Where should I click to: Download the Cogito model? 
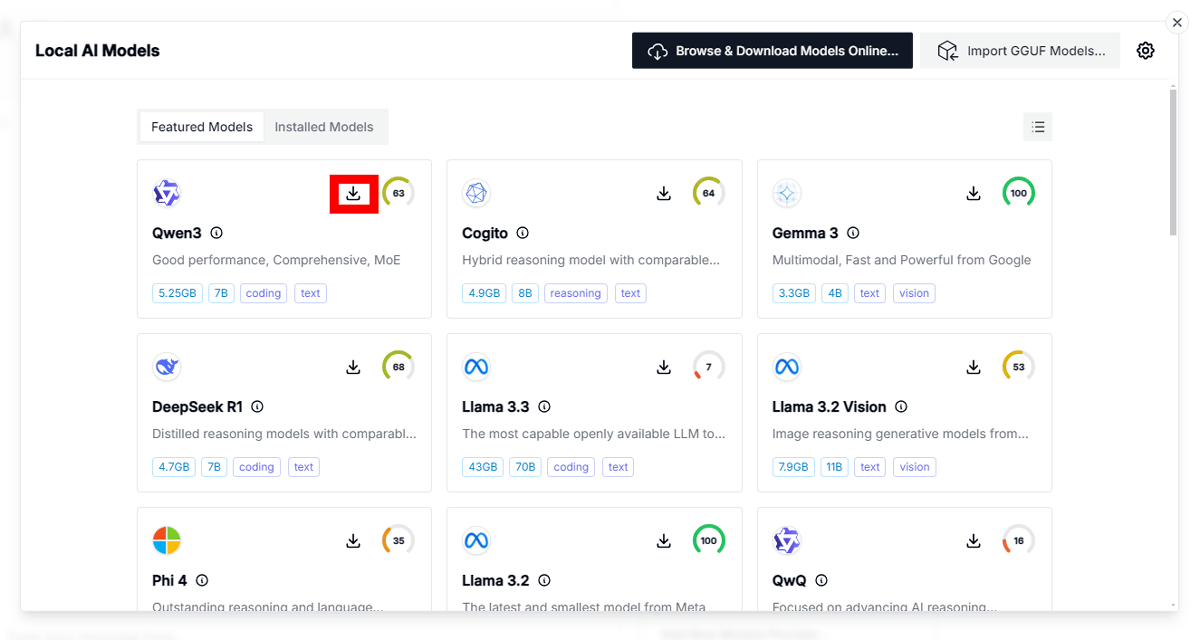pos(663,193)
